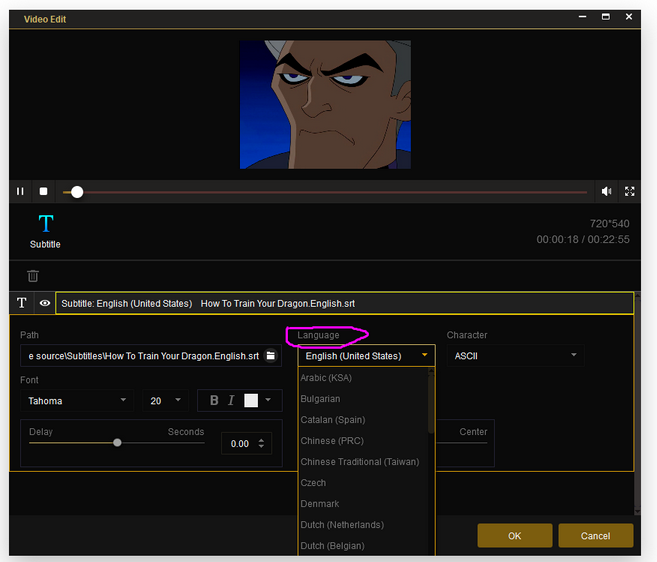
Task: Click the Cancel button
Action: tap(595, 536)
